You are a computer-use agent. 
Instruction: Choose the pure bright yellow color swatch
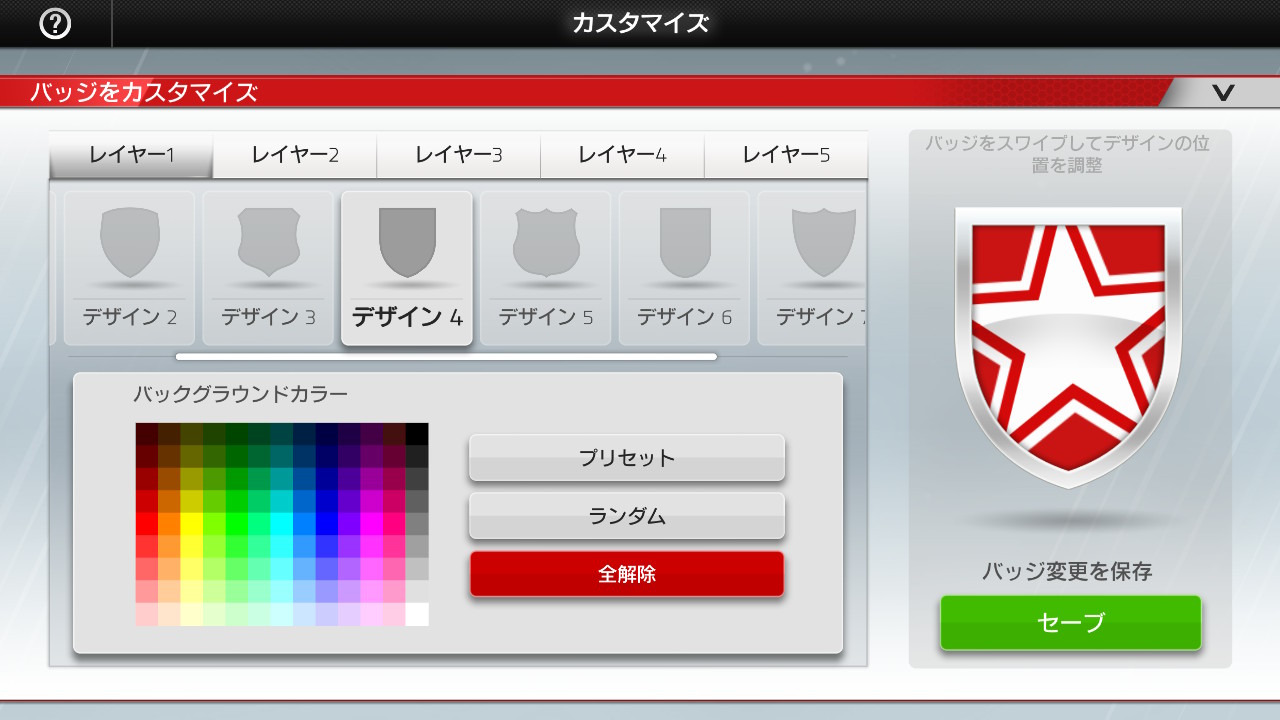pos(192,524)
